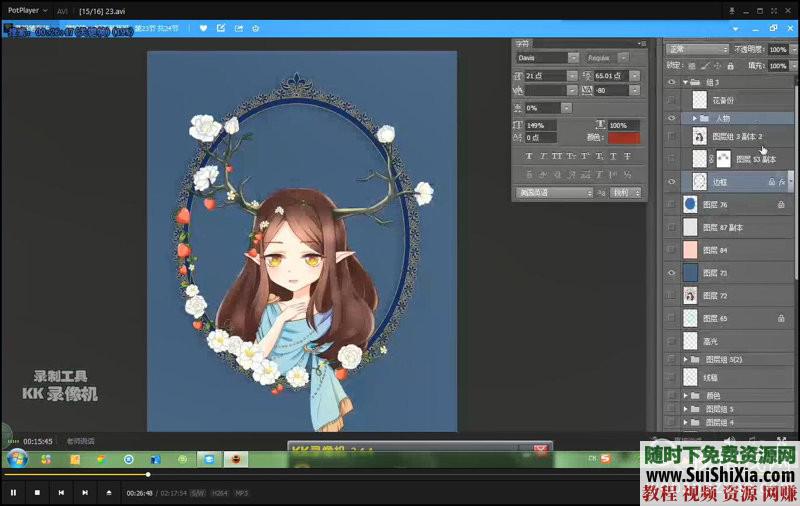Image resolution: width=800 pixels, height=506 pixels.
Task: Click the stop playback button
Action: [37, 493]
